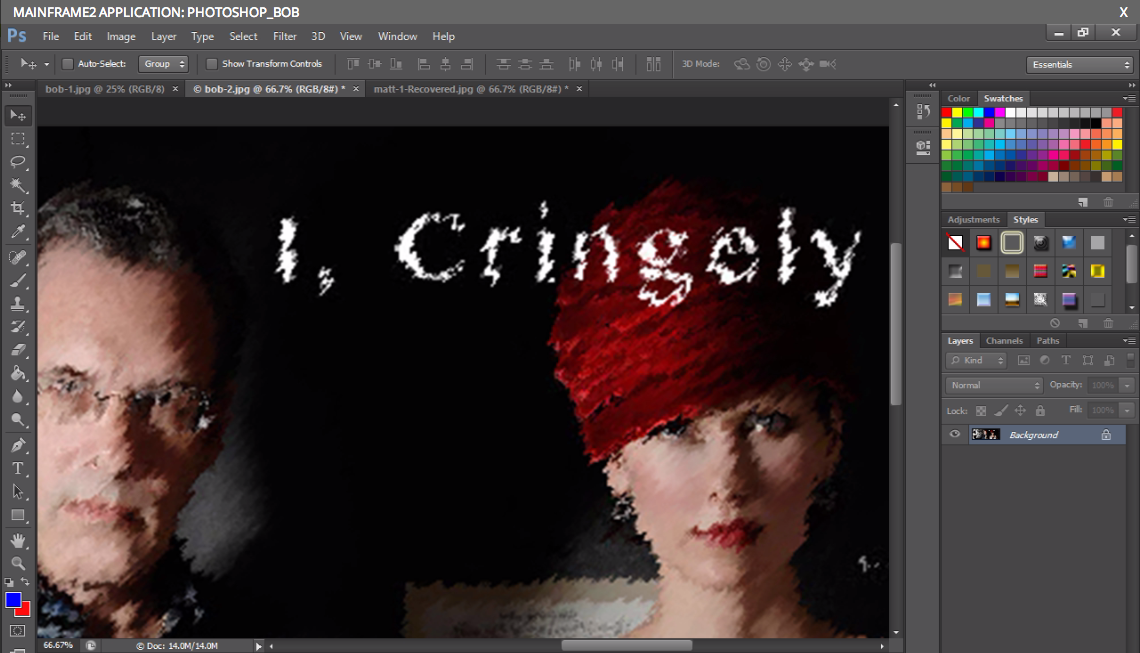Toggle lock transparent pixels

coord(981,411)
